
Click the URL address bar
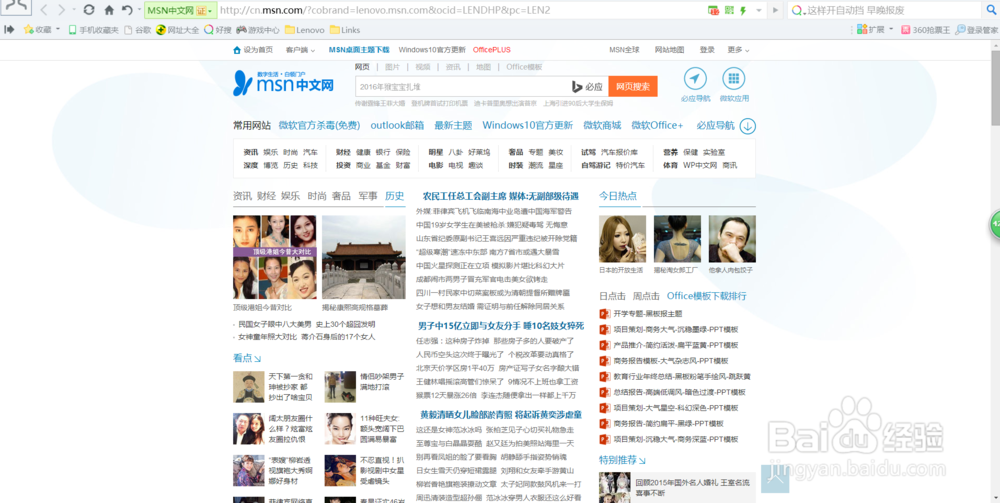[459, 10]
